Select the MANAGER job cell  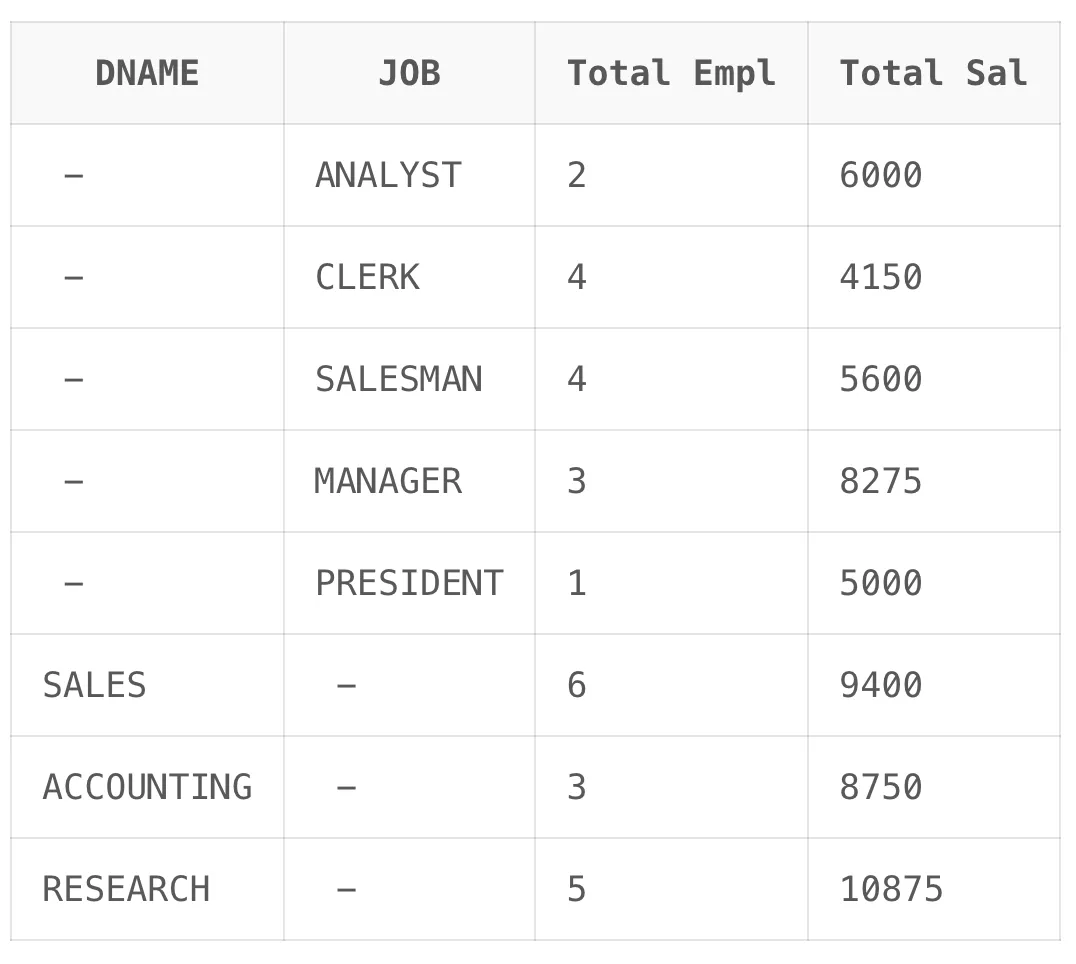tap(388, 482)
